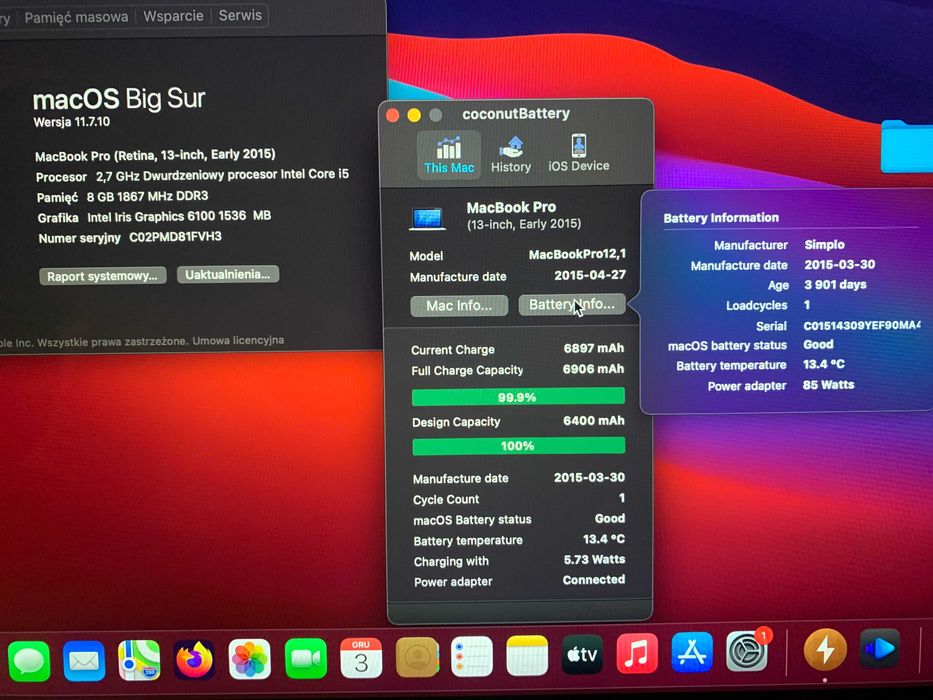This screenshot has height=700, width=933.
Task: Click the coconutBattery lightning icon in Dock
Action: (x=825, y=649)
